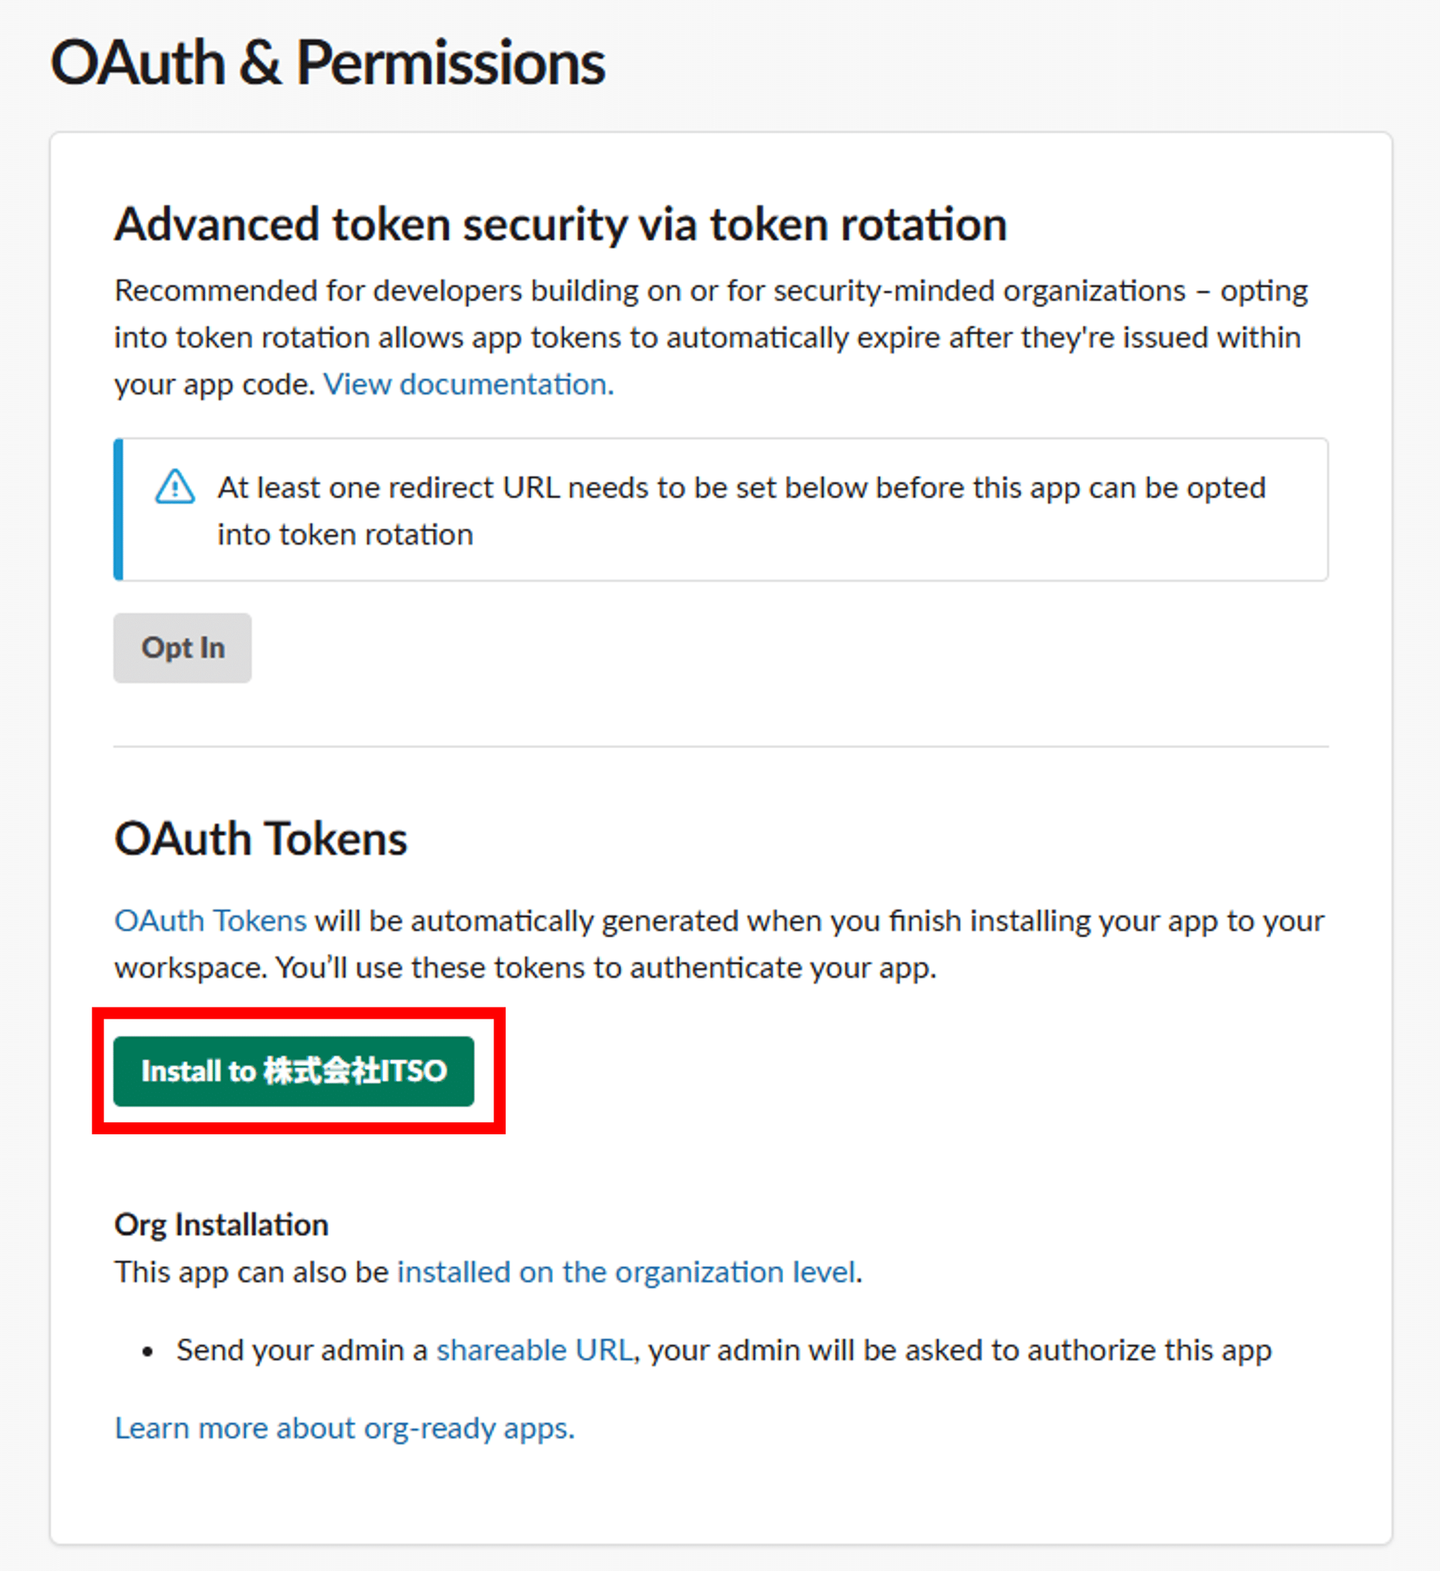Open the View documentation link

[468, 384]
